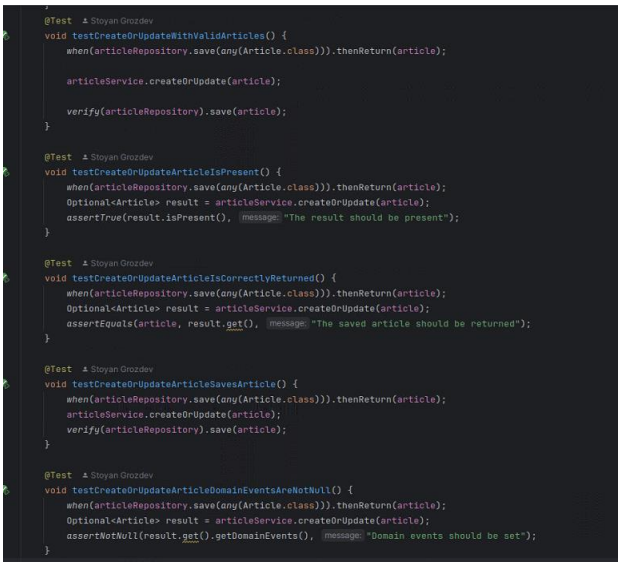623x570 pixels.
Task: Open author hint above testCreateOrUpdateArticleDomainEventsAreNotNull
Action: [118, 475]
